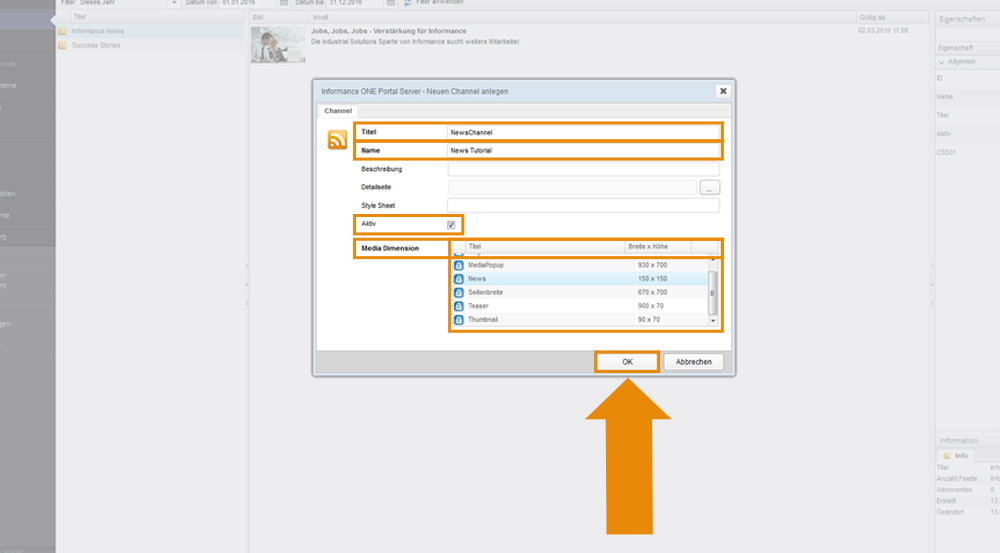Select the Teaser row showing 900 x 70
The width and height of the screenshot is (1000, 553).
[580, 306]
